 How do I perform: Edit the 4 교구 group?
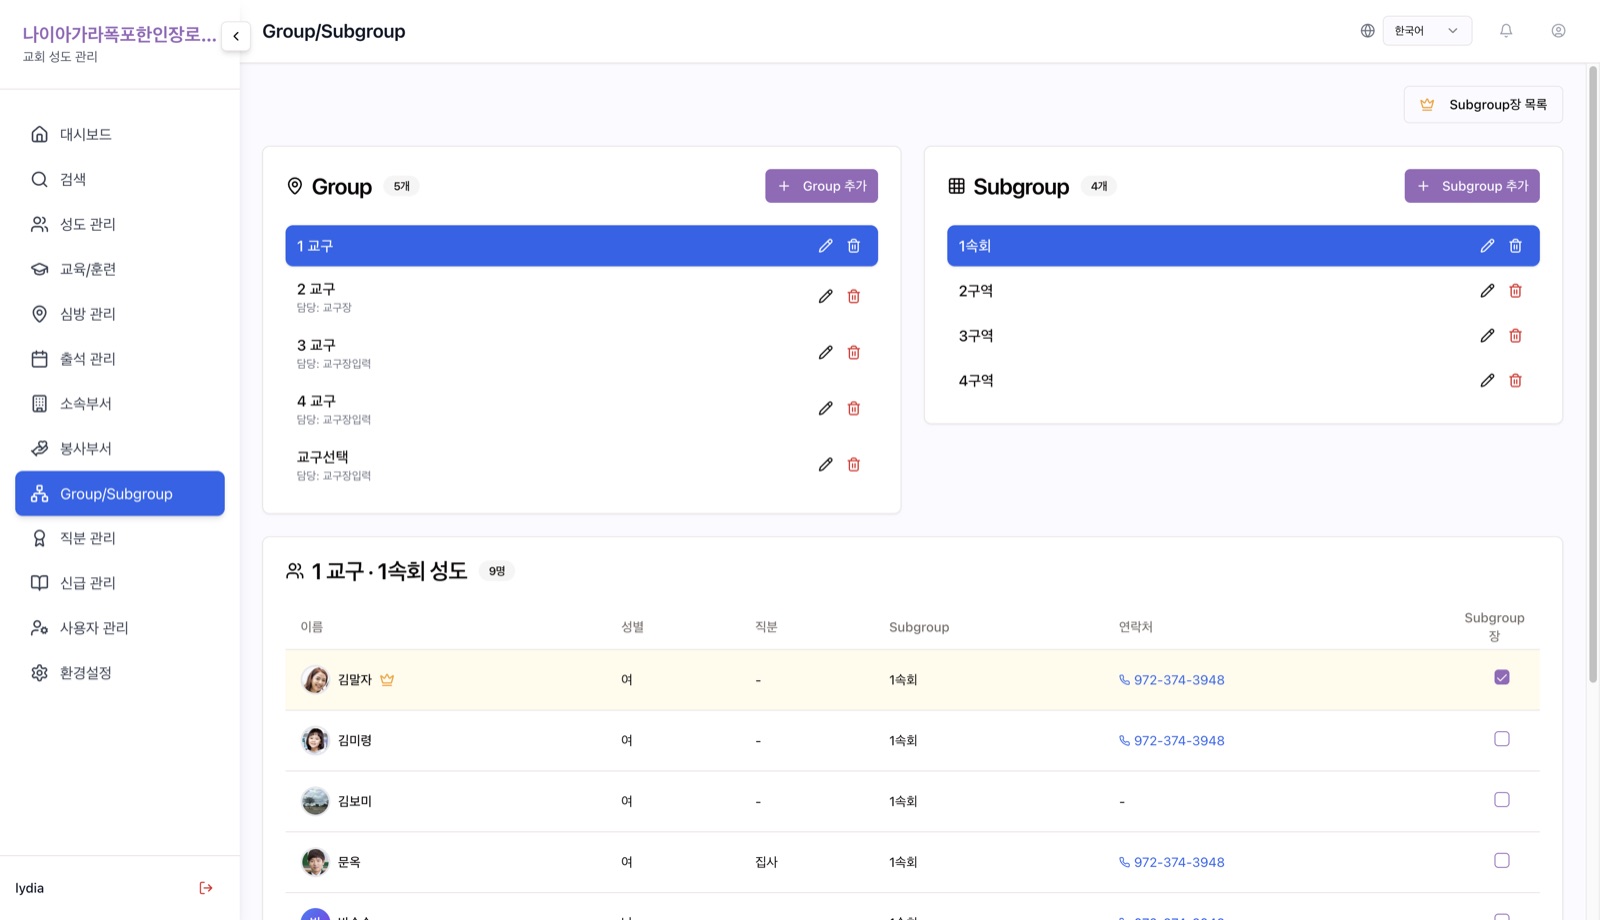coord(825,408)
